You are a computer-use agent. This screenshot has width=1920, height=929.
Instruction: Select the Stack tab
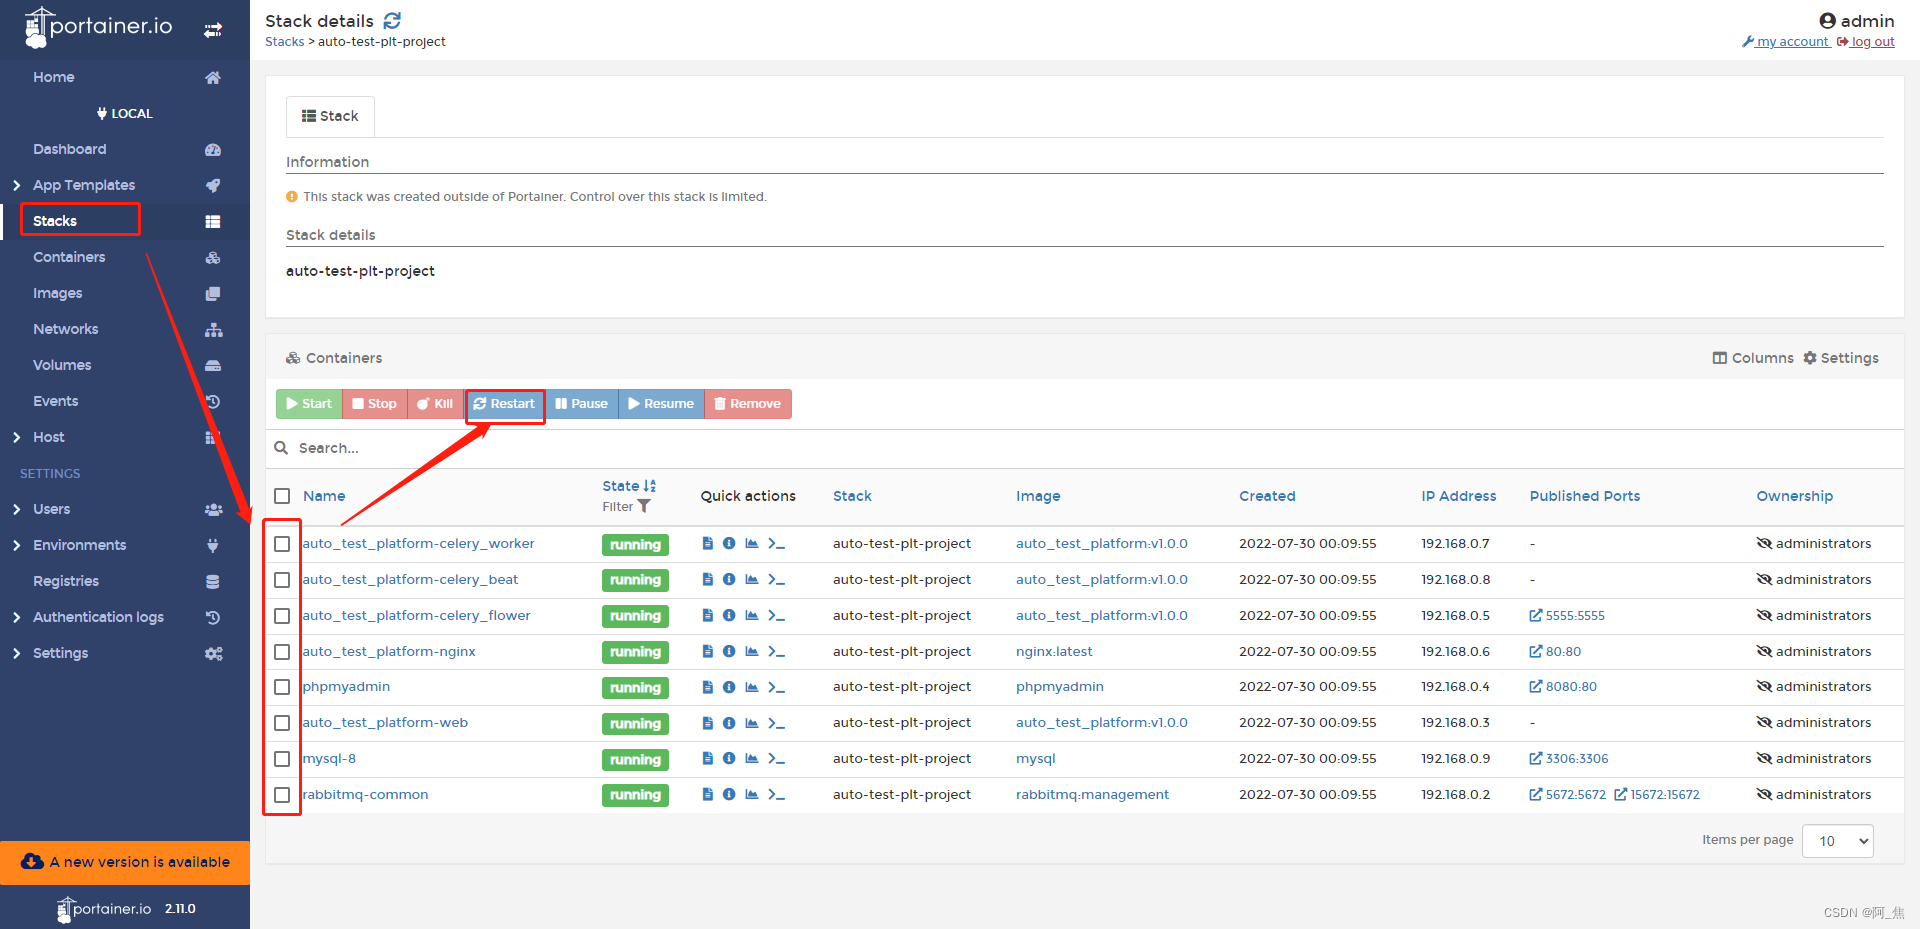pos(330,116)
